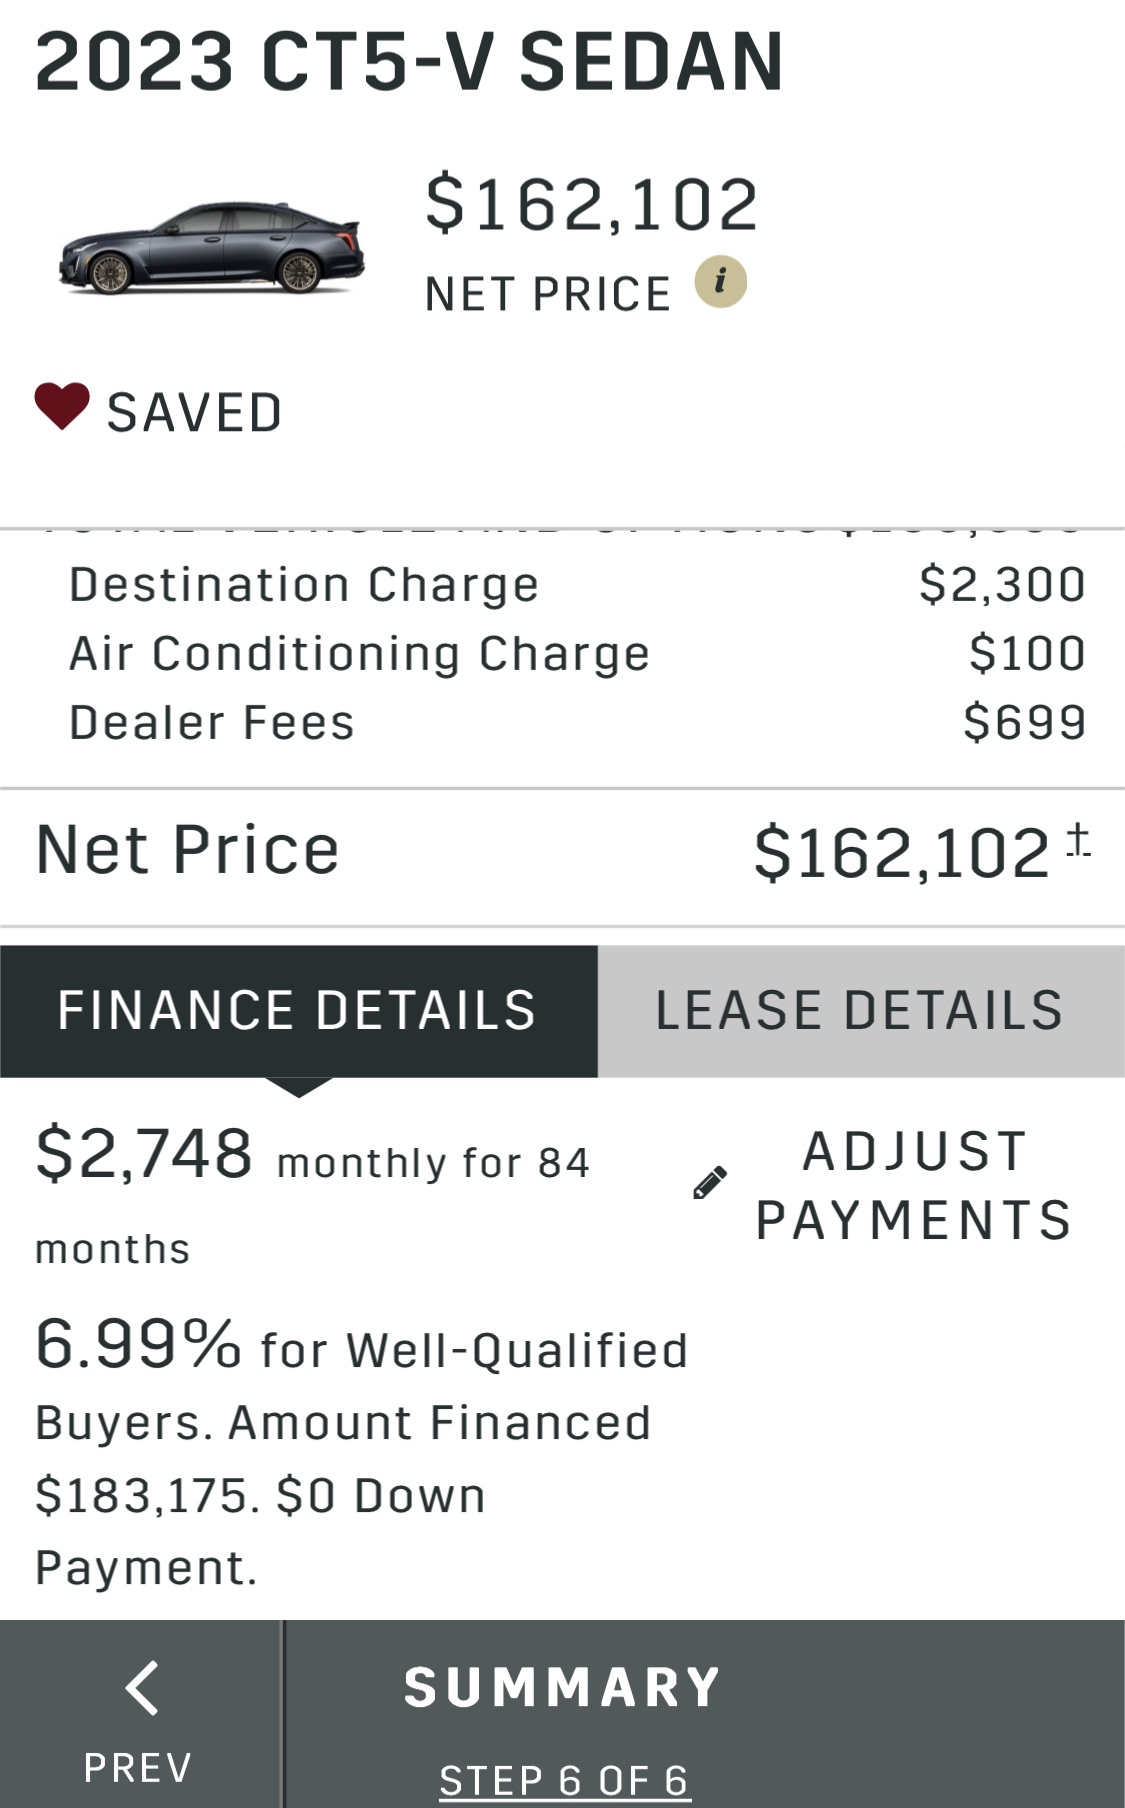Tap the Dealer Fees $699 amount
The width and height of the screenshot is (1125, 1808).
(1024, 722)
